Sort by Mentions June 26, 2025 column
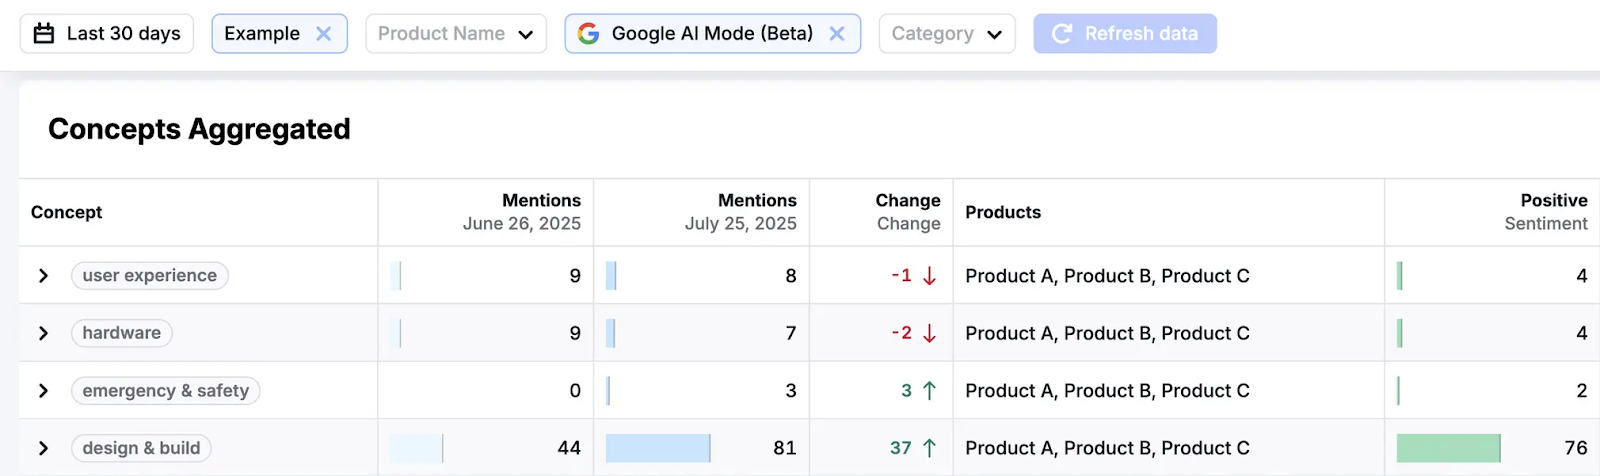 click(521, 212)
